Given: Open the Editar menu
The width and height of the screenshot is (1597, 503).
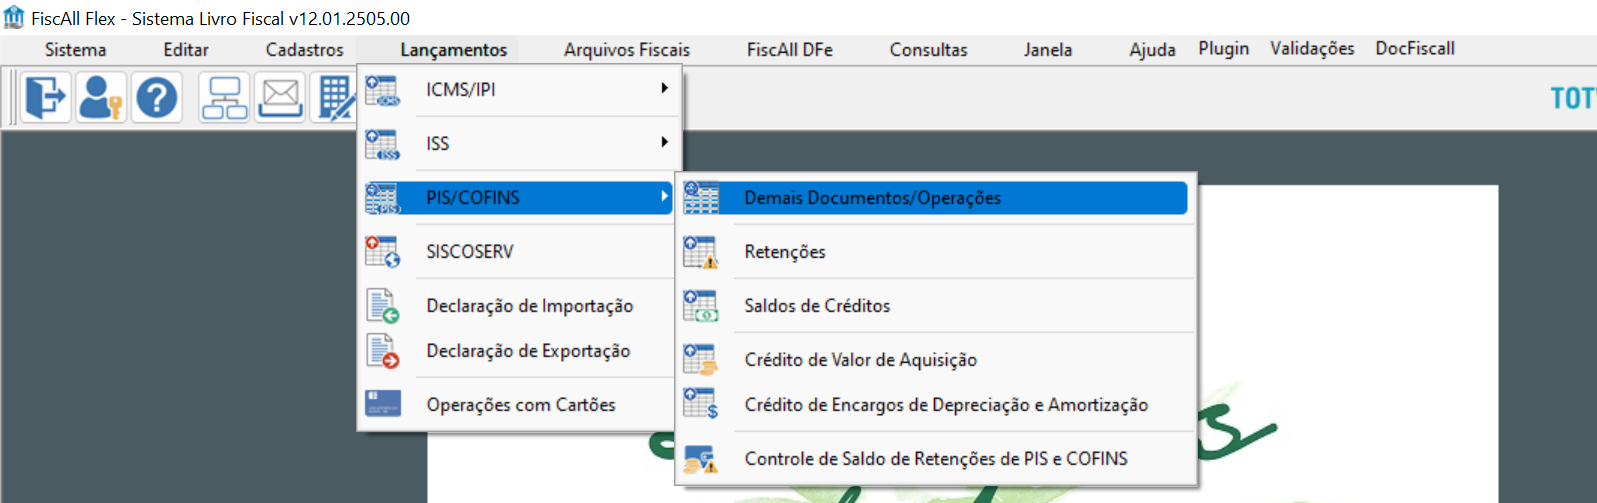Looking at the screenshot, I should [186, 49].
